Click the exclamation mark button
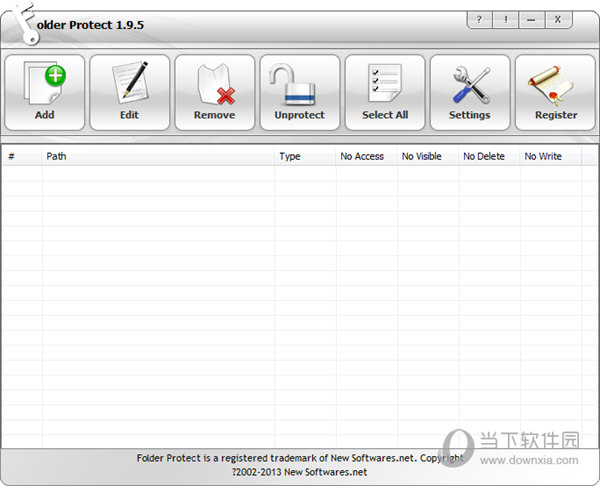The width and height of the screenshot is (600, 486). tap(506, 20)
